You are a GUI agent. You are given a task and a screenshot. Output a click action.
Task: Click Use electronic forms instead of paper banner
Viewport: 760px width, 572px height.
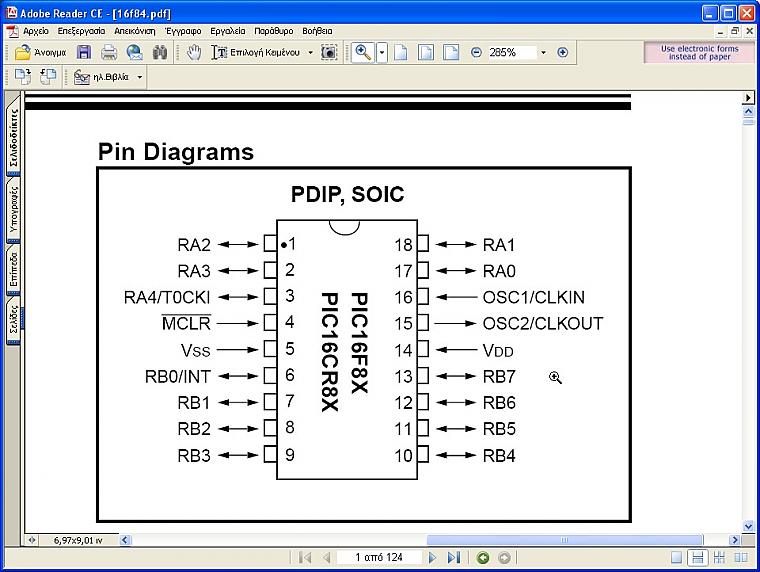pos(699,52)
